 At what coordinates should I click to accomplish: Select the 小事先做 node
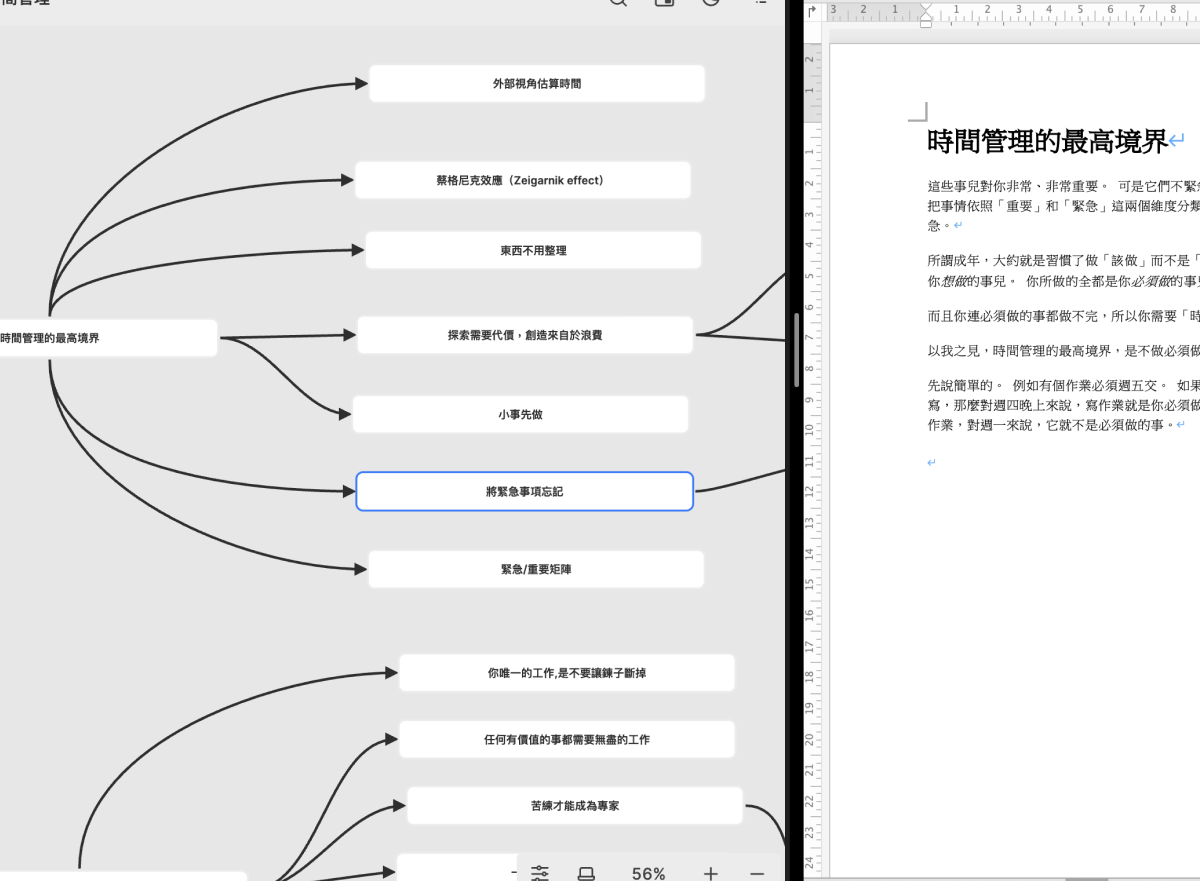520,414
